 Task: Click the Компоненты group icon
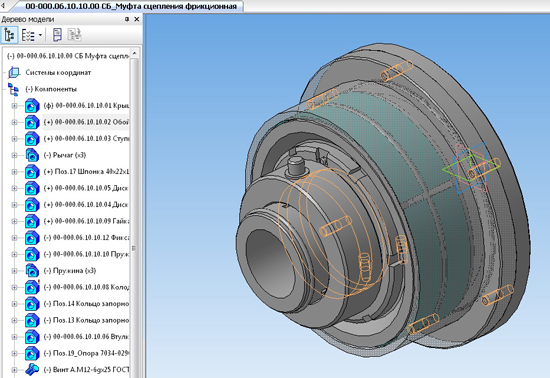point(13,89)
